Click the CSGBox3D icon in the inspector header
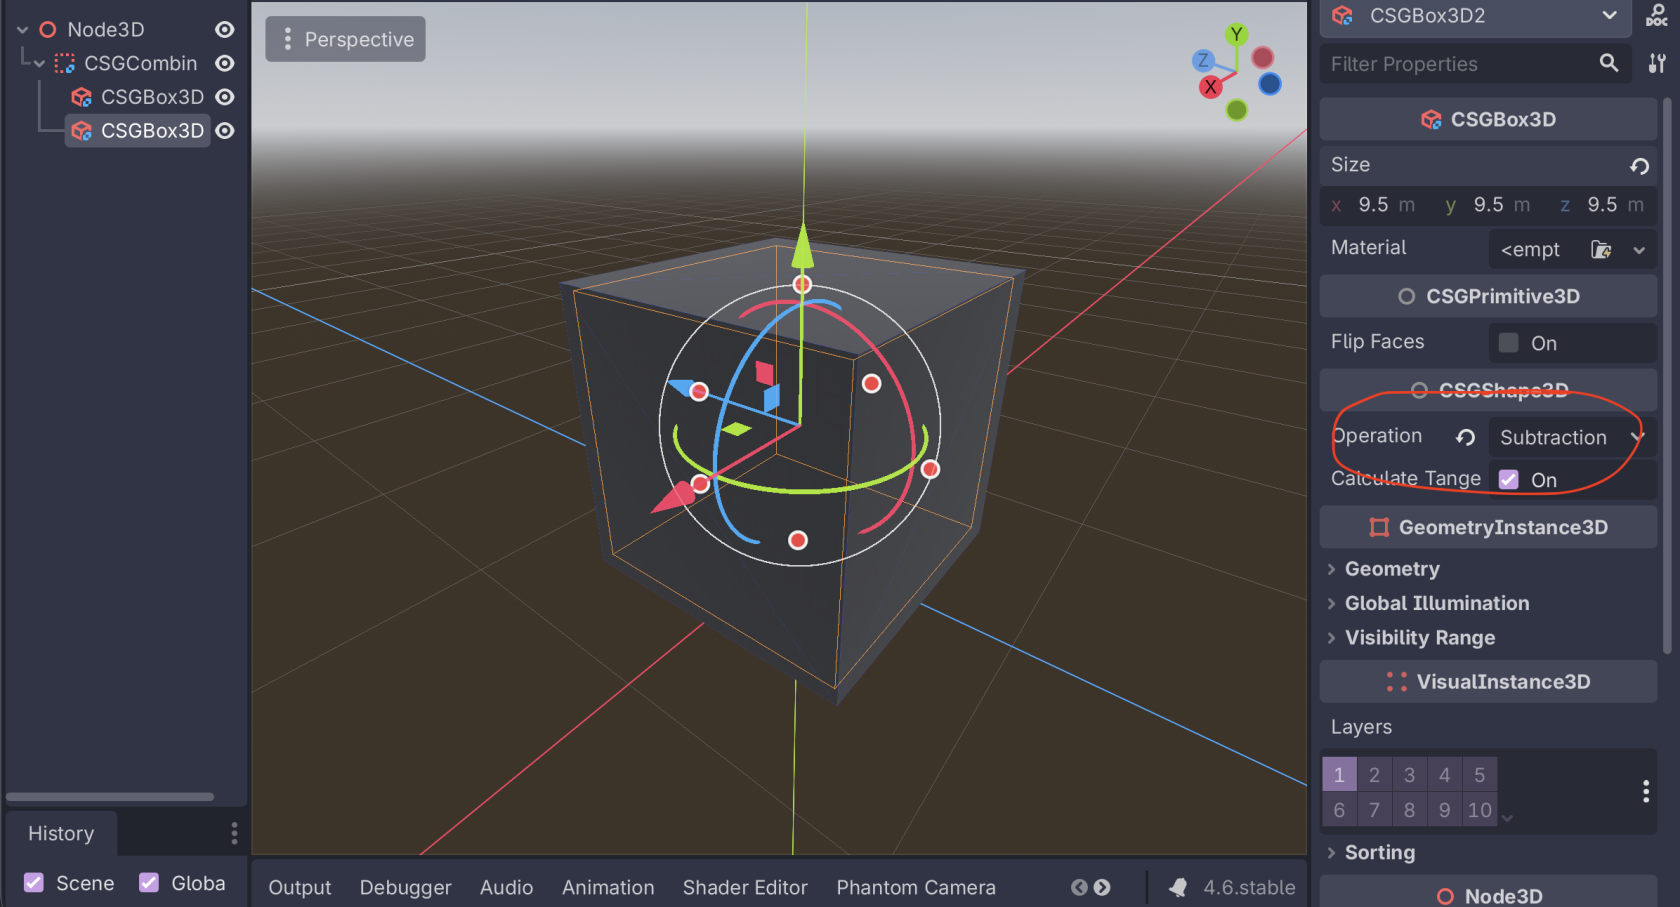1680x907 pixels. [1431, 119]
